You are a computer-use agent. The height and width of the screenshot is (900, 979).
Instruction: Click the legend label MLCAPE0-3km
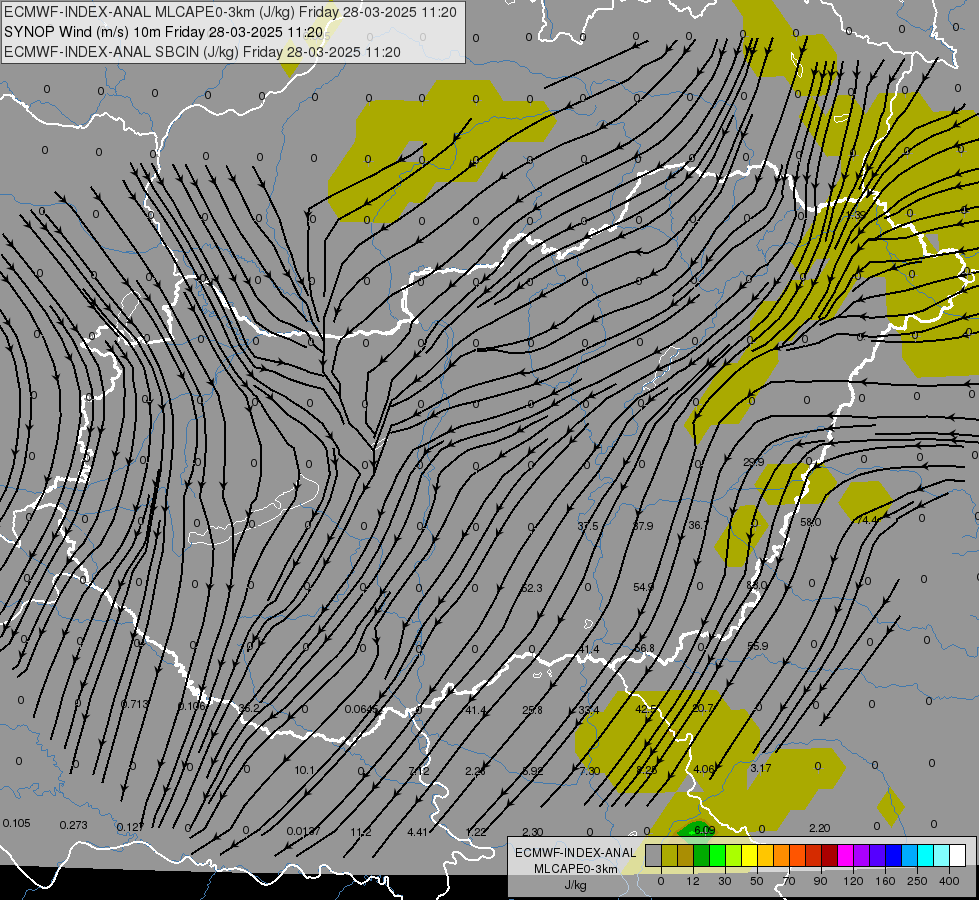point(575,869)
